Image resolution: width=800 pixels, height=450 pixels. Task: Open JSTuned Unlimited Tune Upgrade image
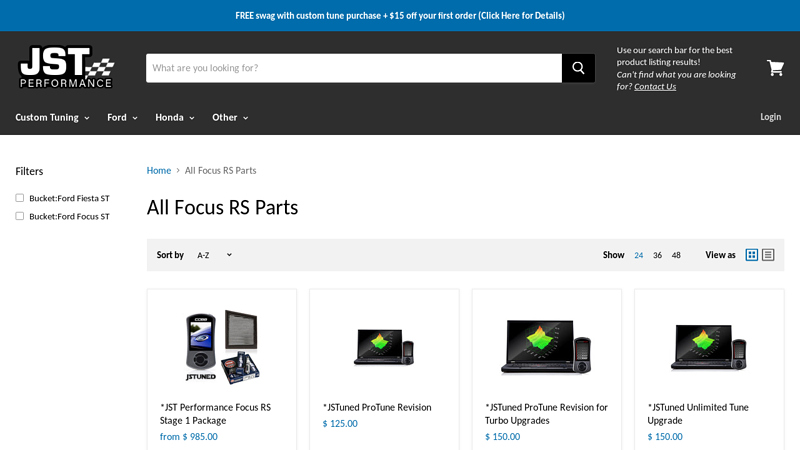(709, 346)
